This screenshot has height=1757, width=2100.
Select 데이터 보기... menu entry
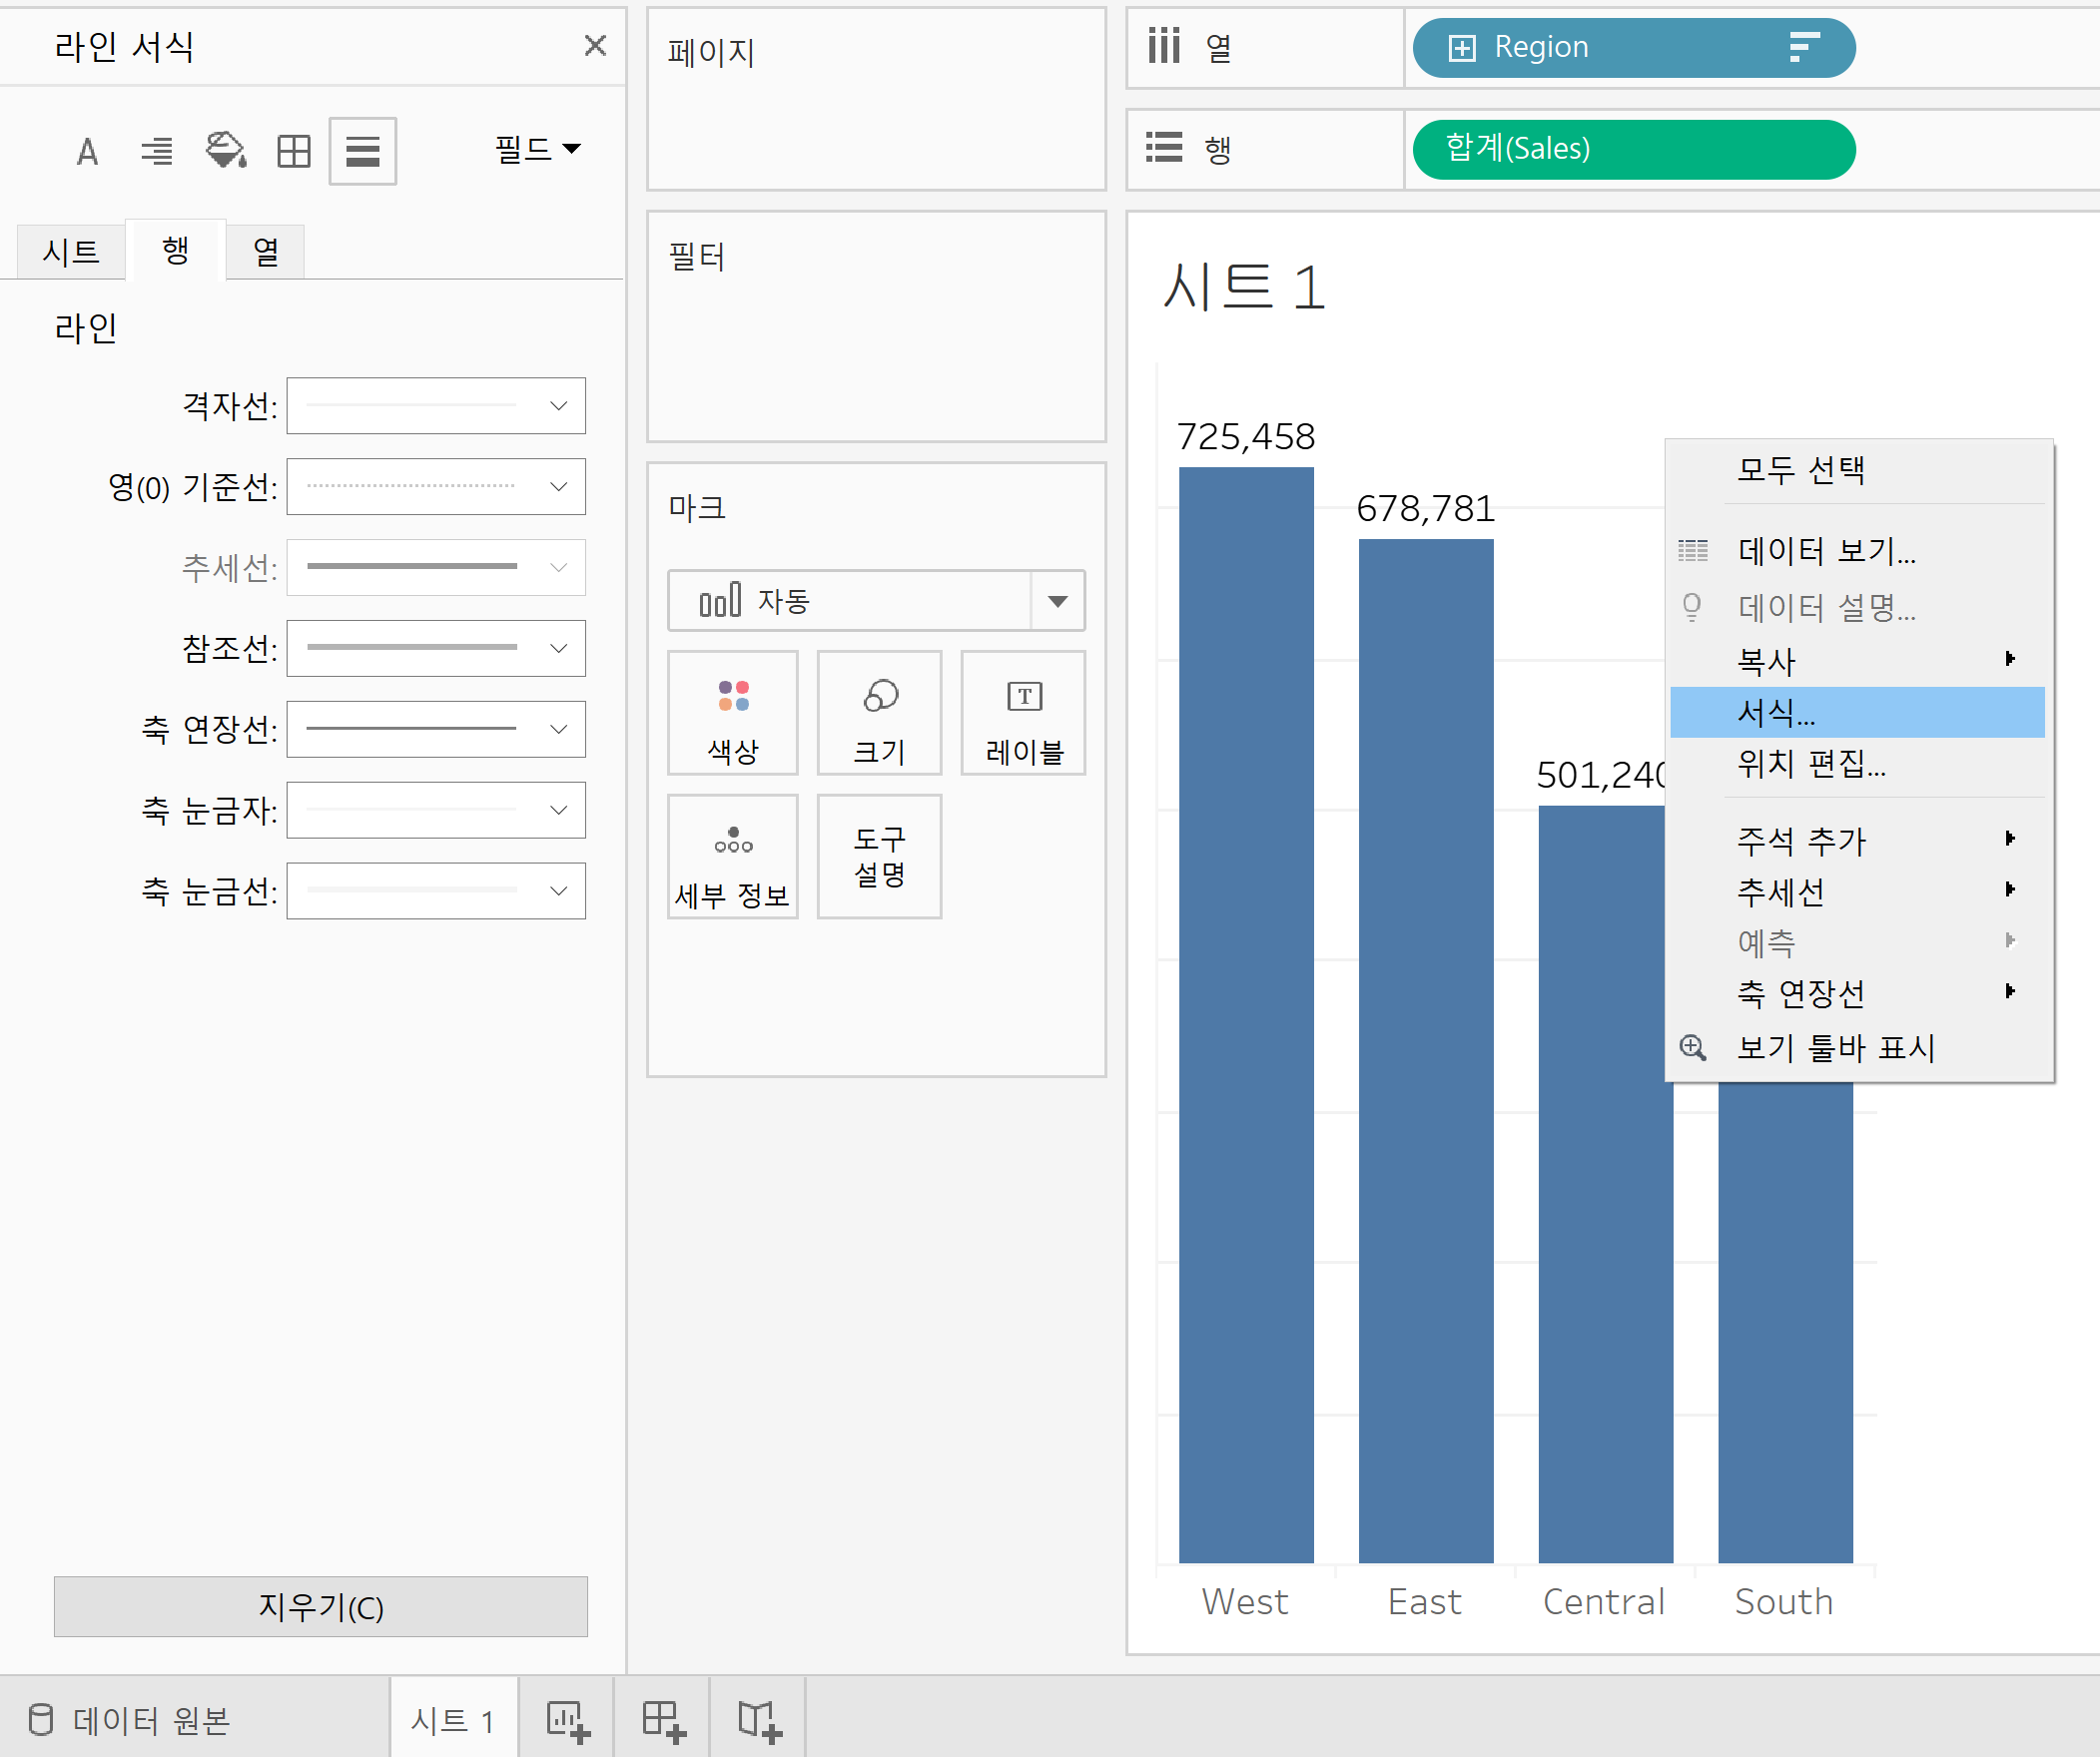click(x=1826, y=550)
